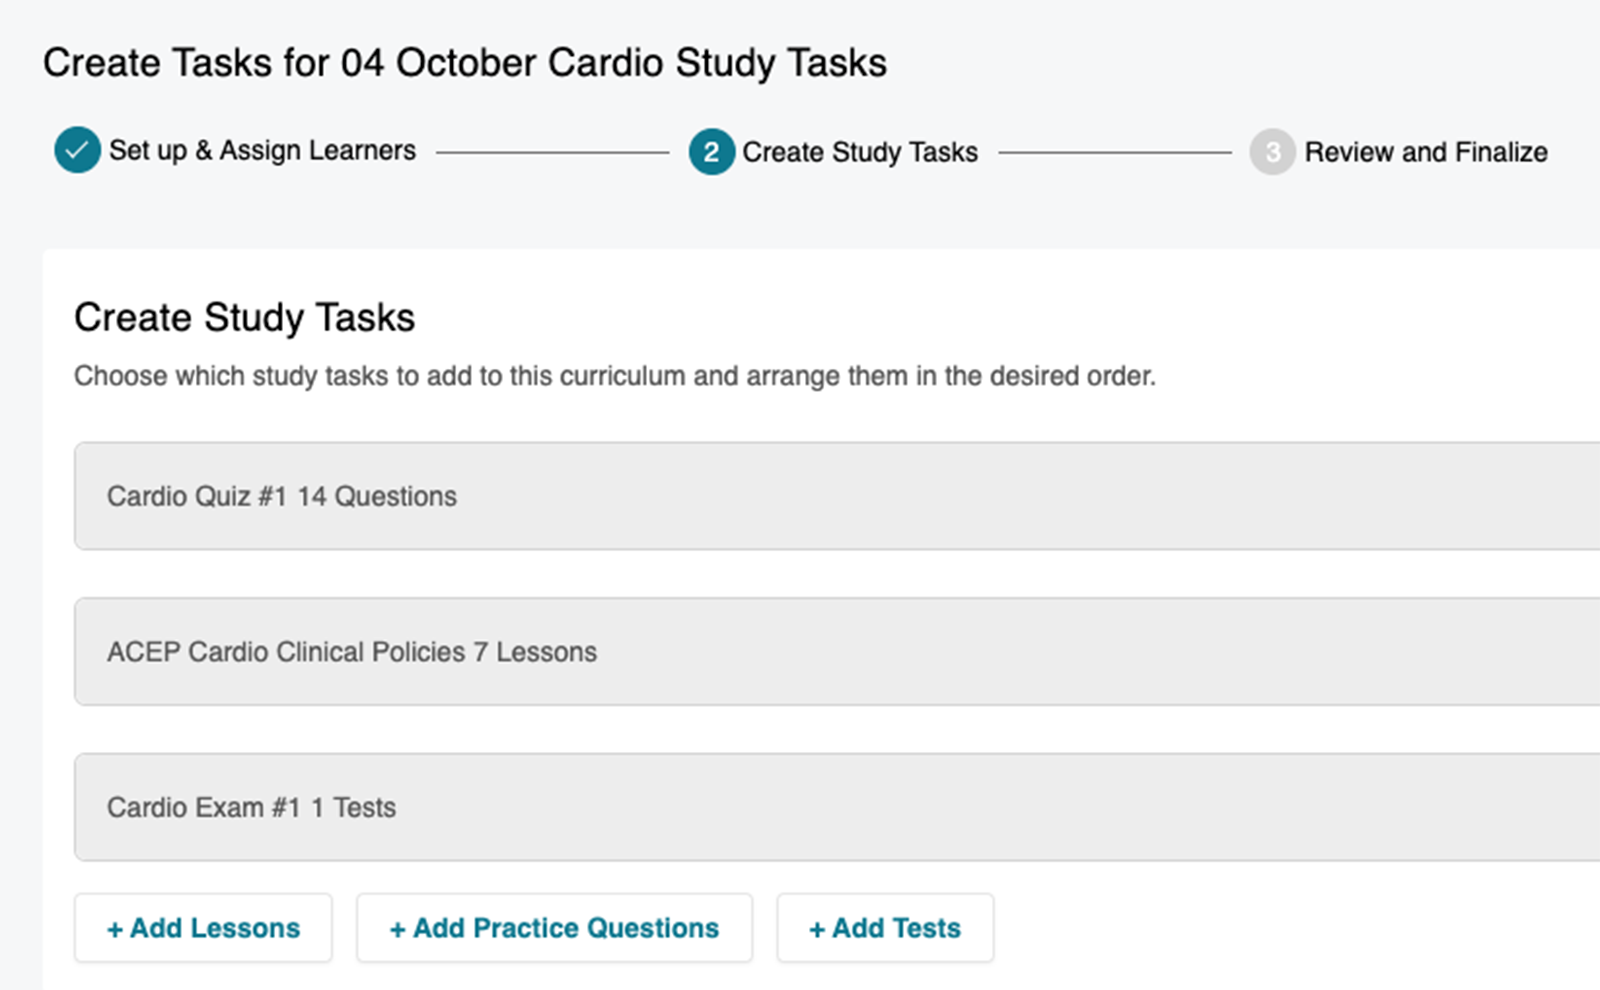Click the checkmark icon on the completed step
Screen dimensions: 1600x990
point(76,150)
